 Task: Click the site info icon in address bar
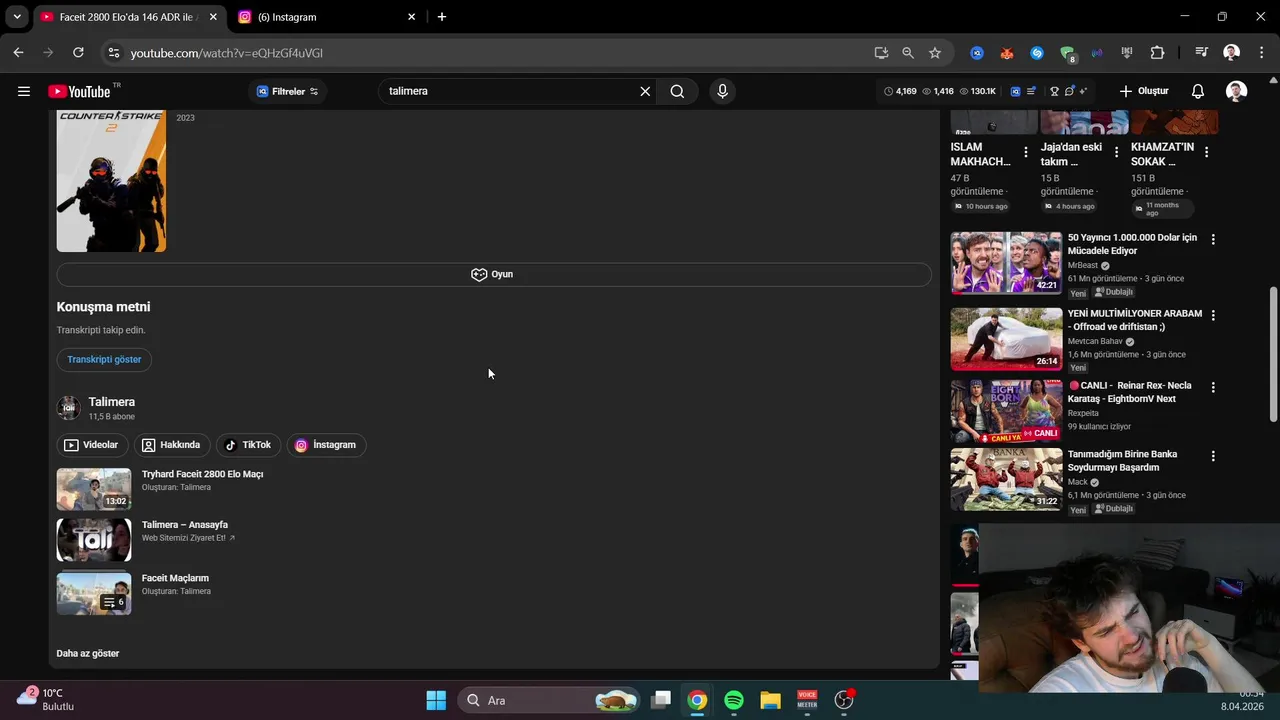coord(114,53)
